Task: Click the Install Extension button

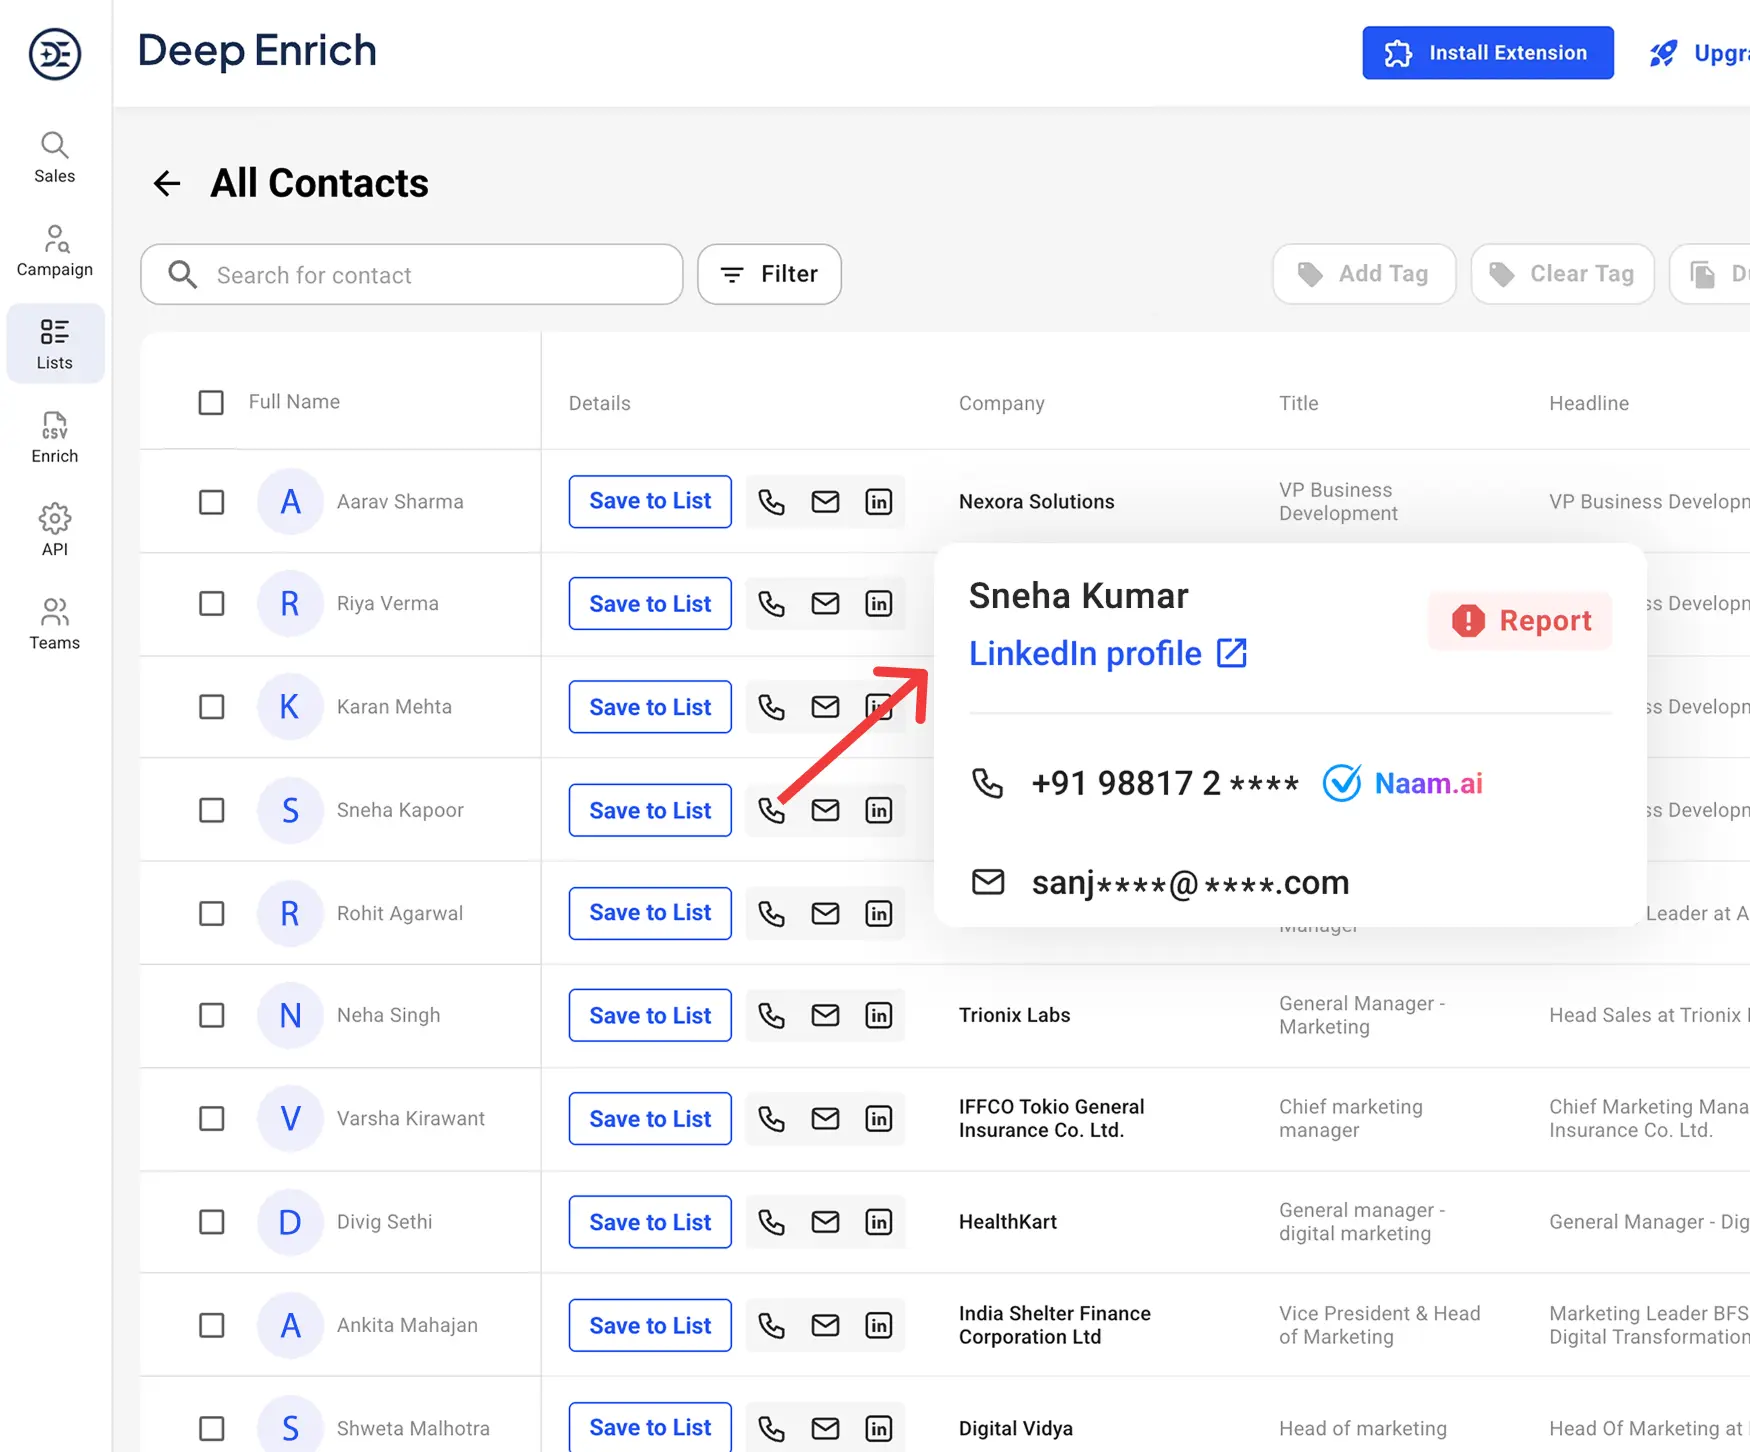Action: 1488,53
